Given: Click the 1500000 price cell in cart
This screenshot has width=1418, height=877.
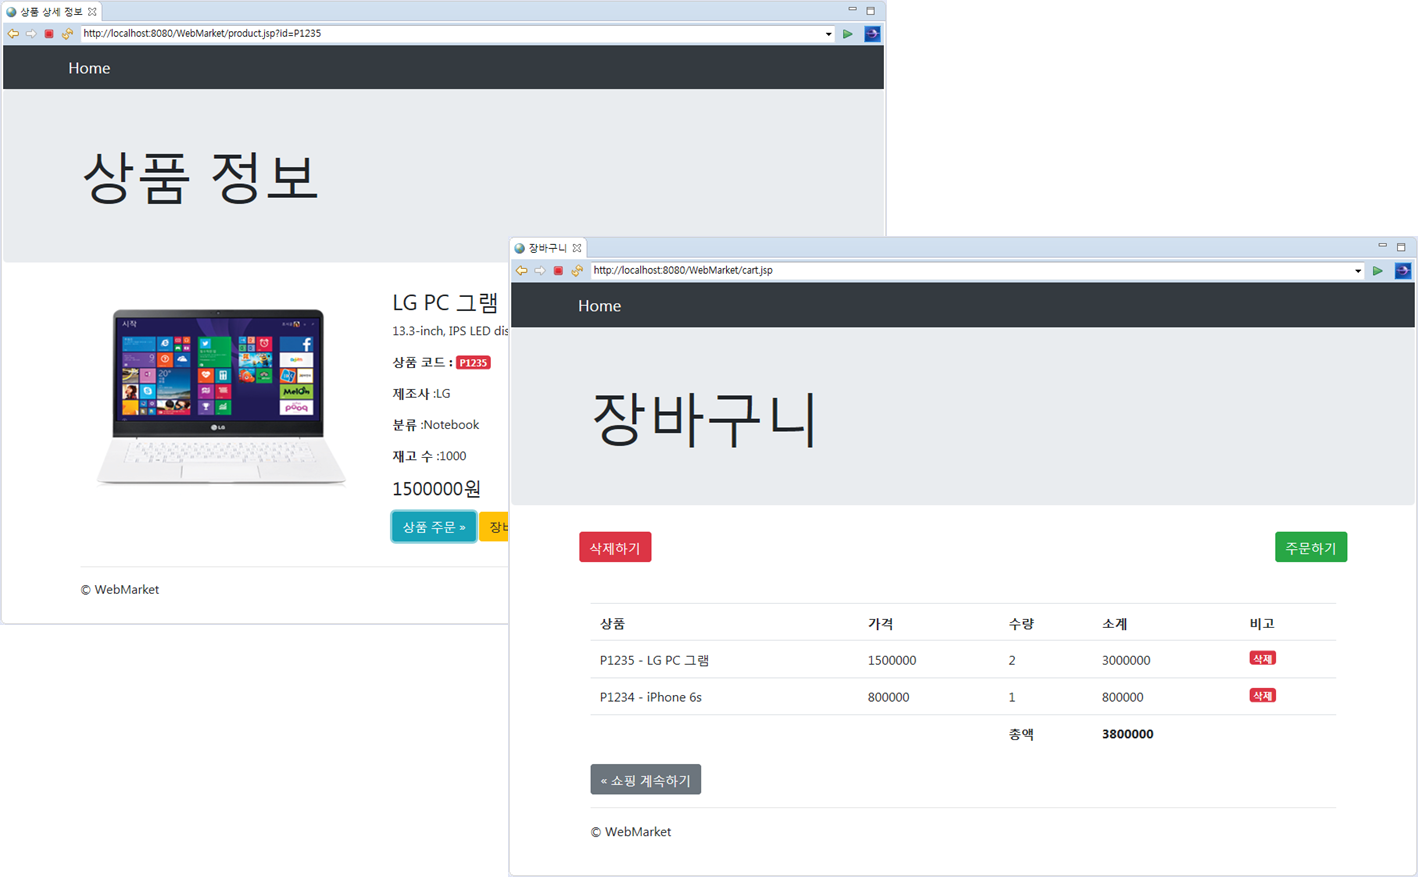Looking at the screenshot, I should click(x=892, y=660).
